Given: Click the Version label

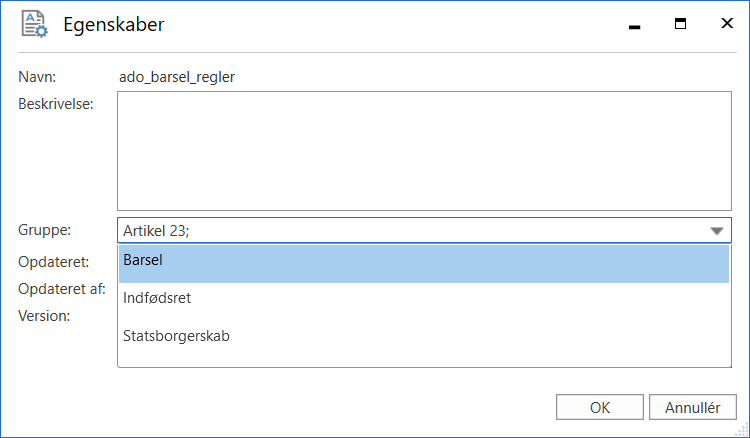Looking at the screenshot, I should 44,316.
